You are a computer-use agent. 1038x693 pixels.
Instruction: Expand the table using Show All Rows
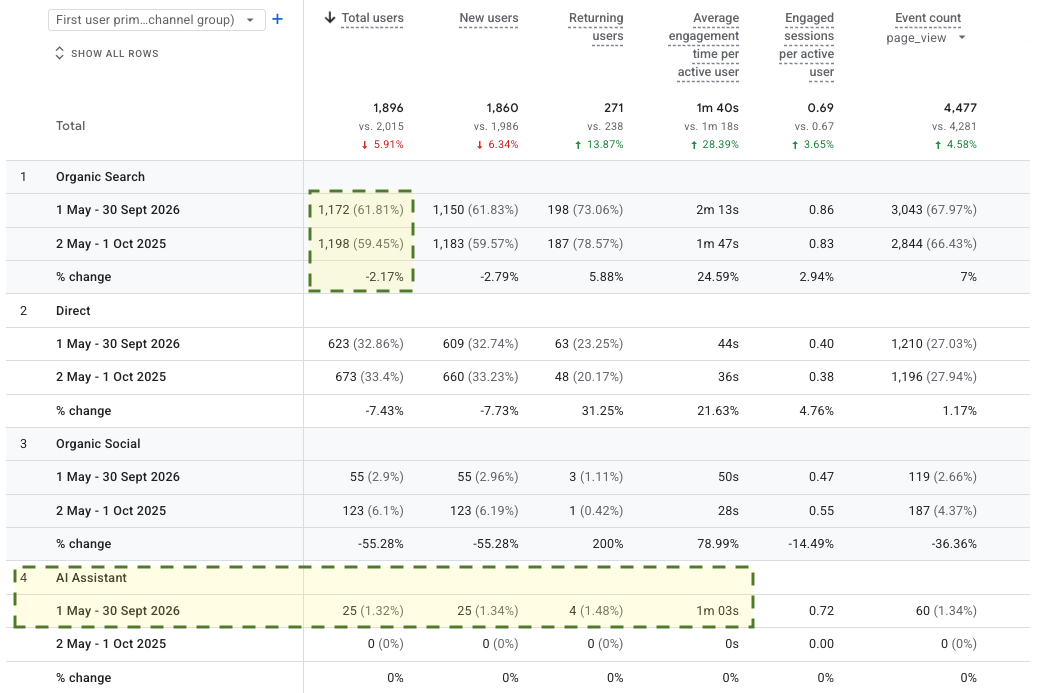point(107,53)
